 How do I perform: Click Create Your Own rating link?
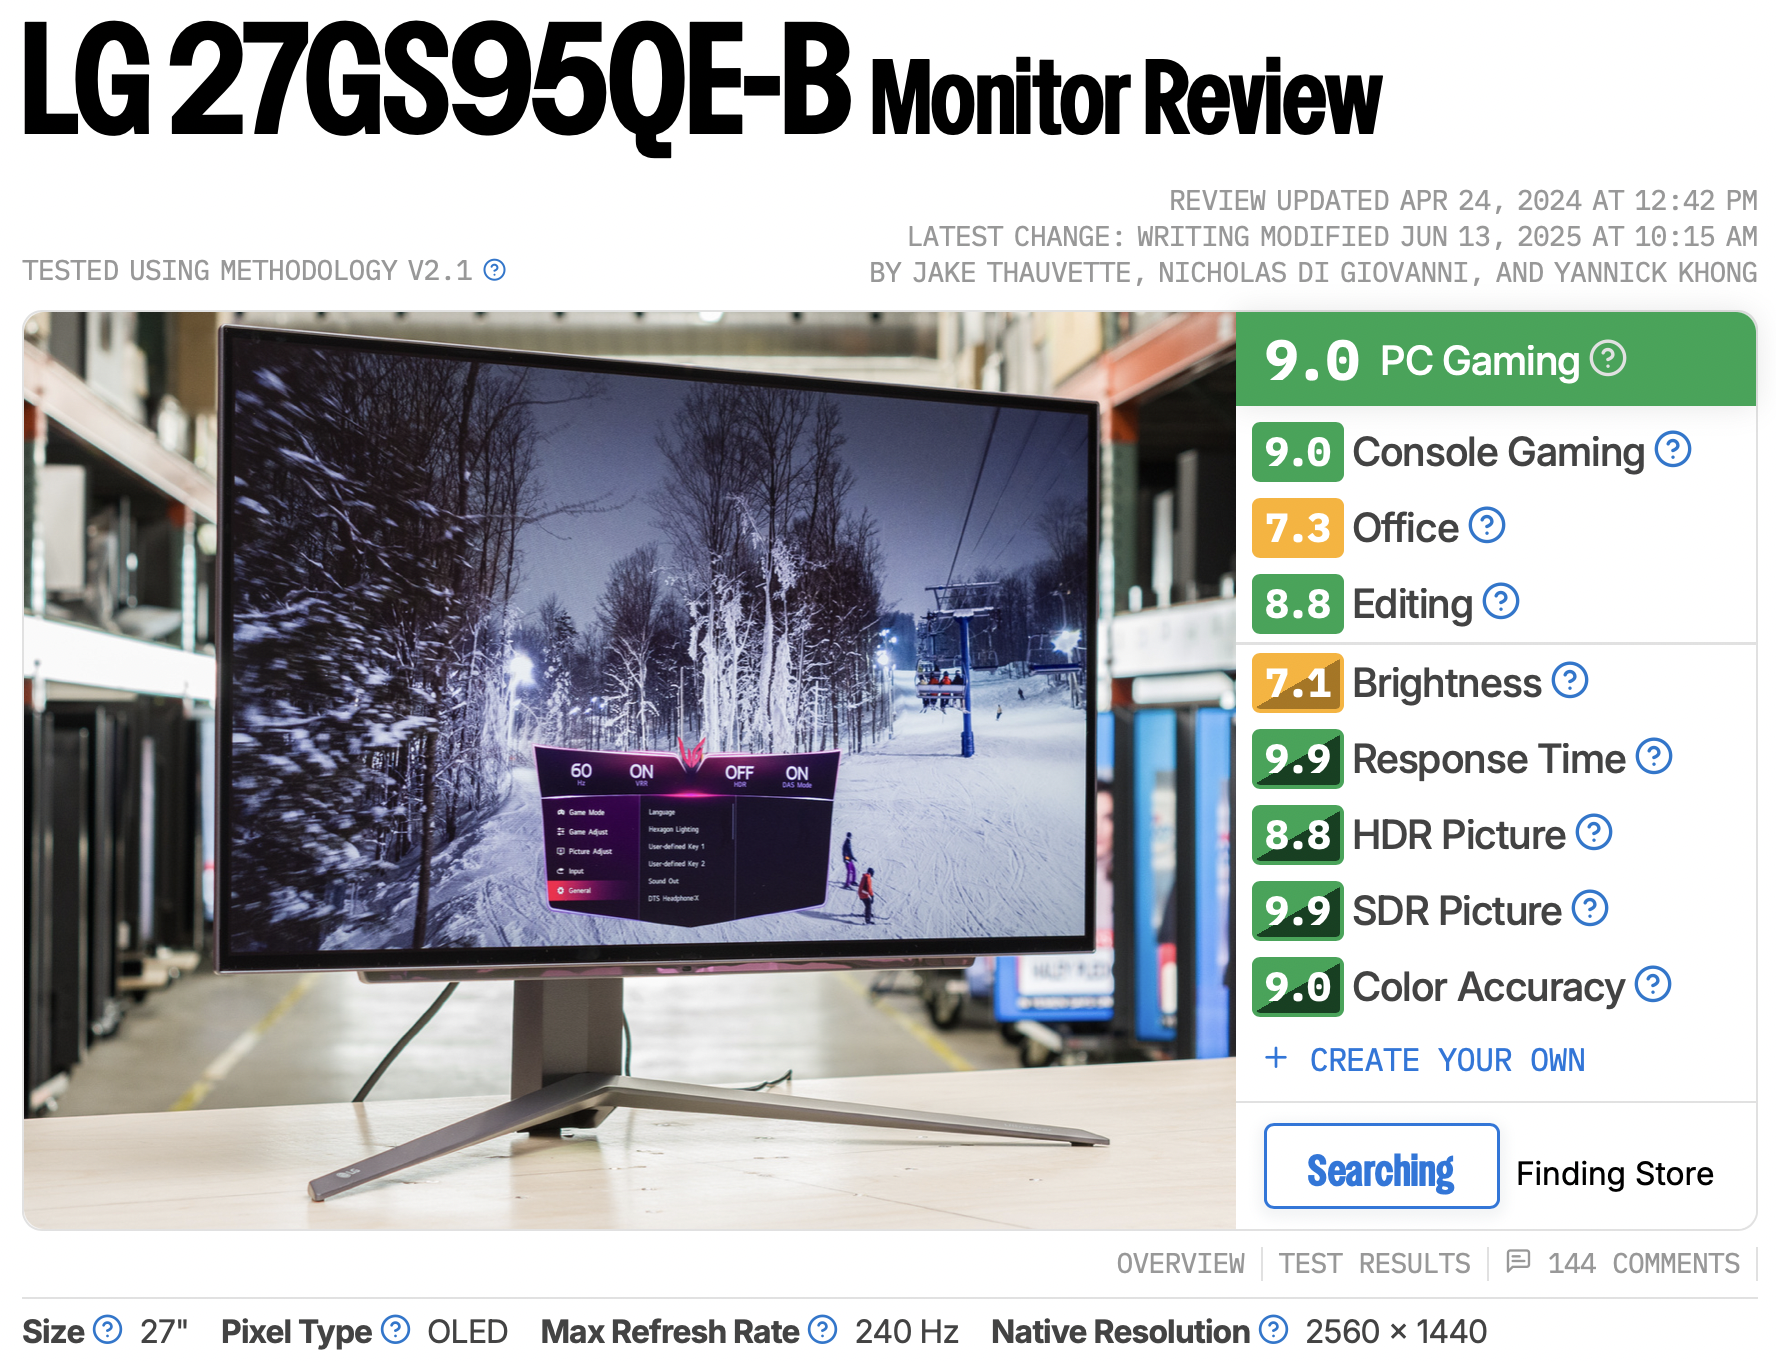1447,1060
